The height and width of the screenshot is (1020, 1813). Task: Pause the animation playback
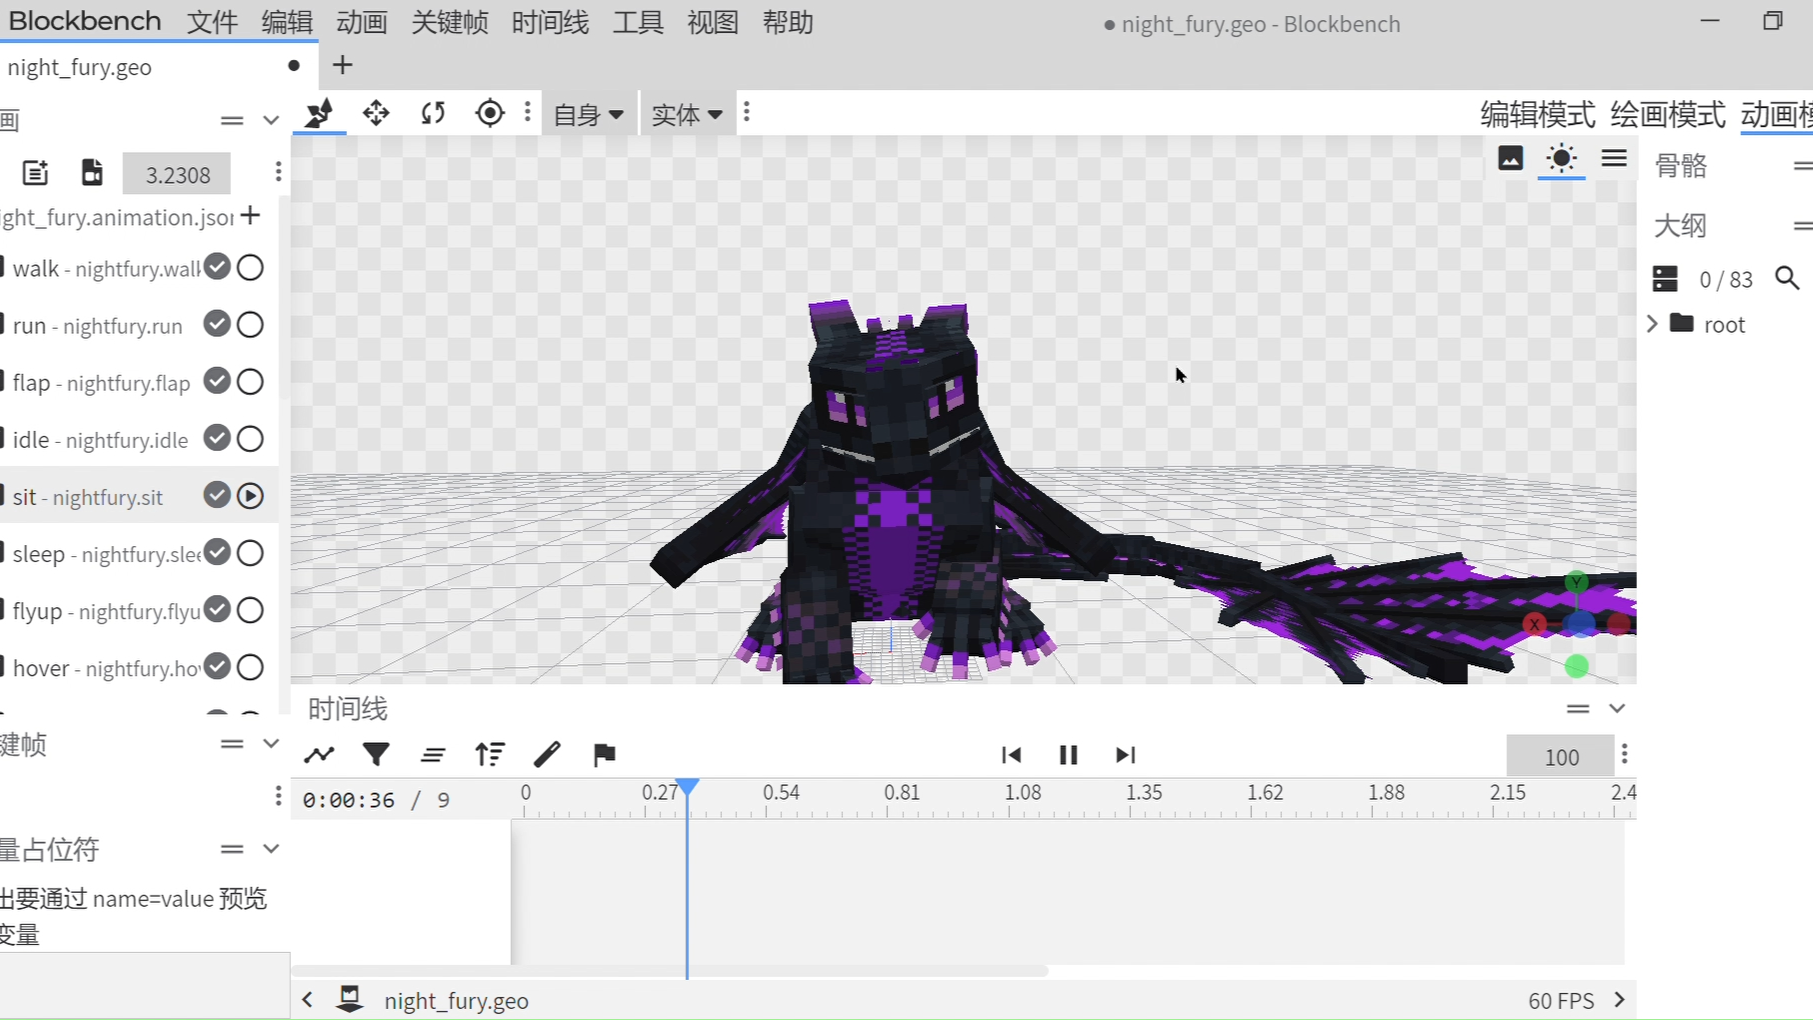tap(1068, 755)
